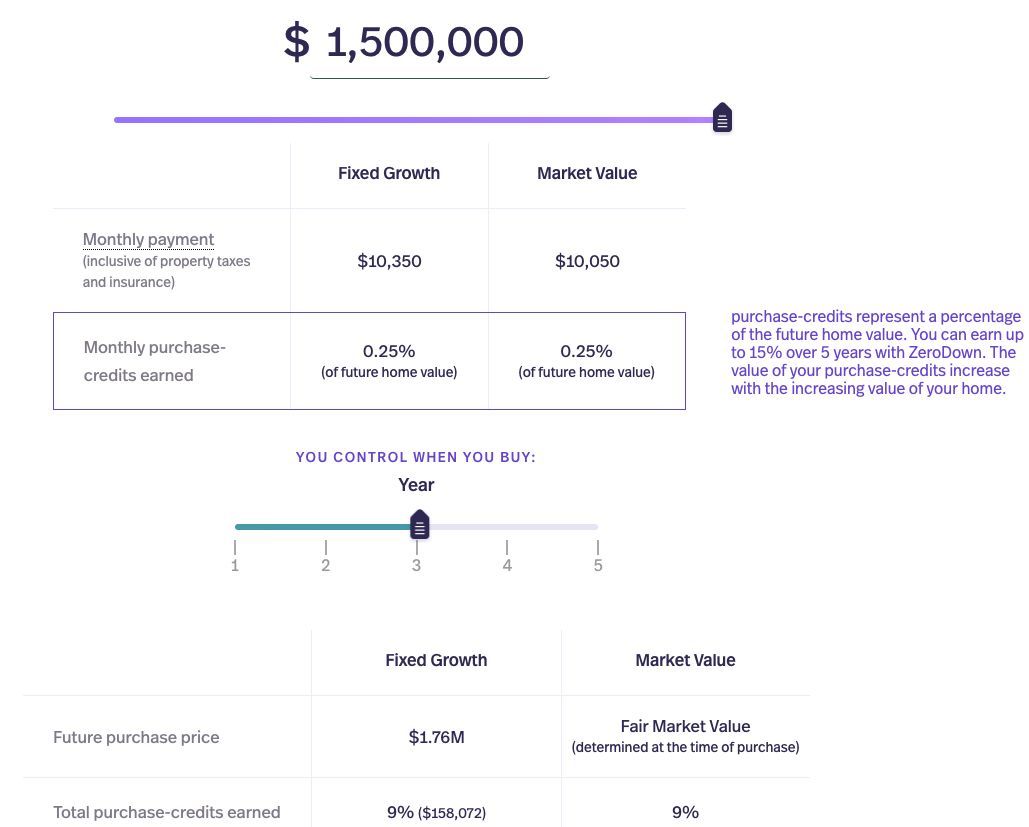This screenshot has height=827, width=1029.
Task: Click the purple home price slider track
Action: coord(400,120)
